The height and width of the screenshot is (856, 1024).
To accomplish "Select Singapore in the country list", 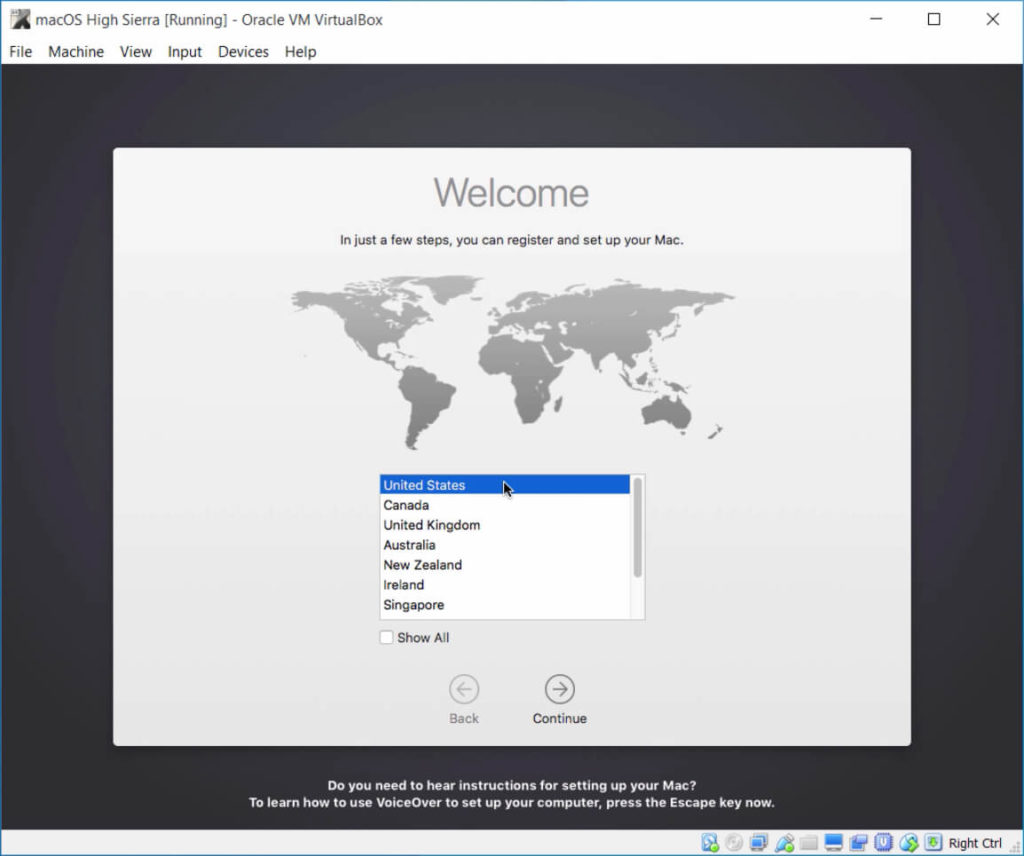I will (x=413, y=605).
